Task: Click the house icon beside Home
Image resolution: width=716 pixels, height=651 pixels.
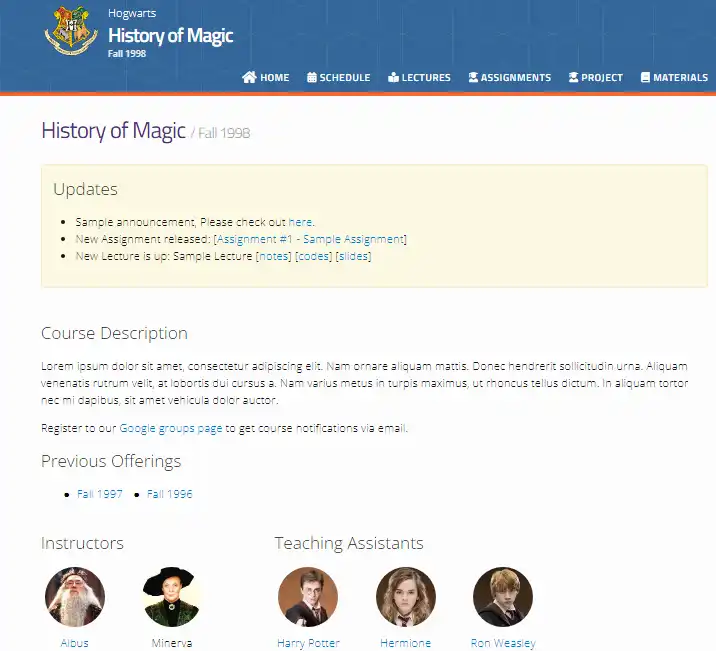Action: pos(249,77)
